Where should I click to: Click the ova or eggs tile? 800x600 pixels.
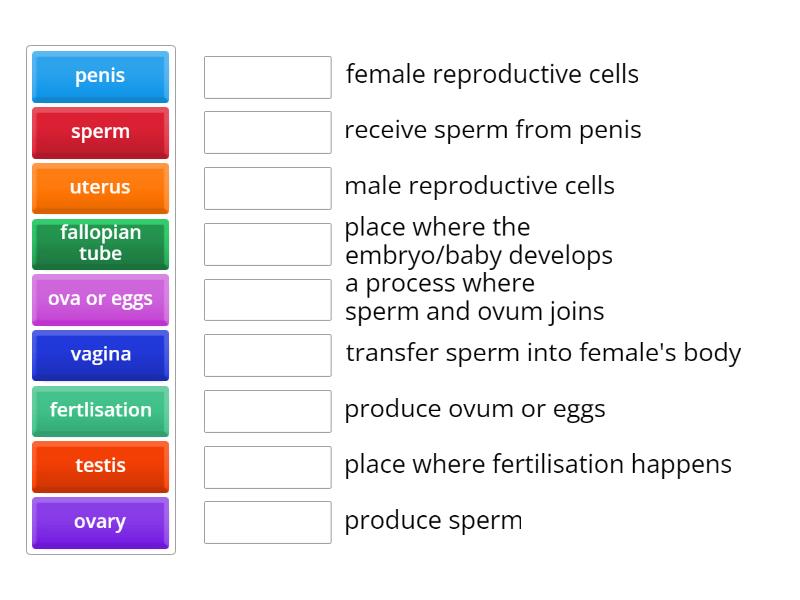point(100,299)
